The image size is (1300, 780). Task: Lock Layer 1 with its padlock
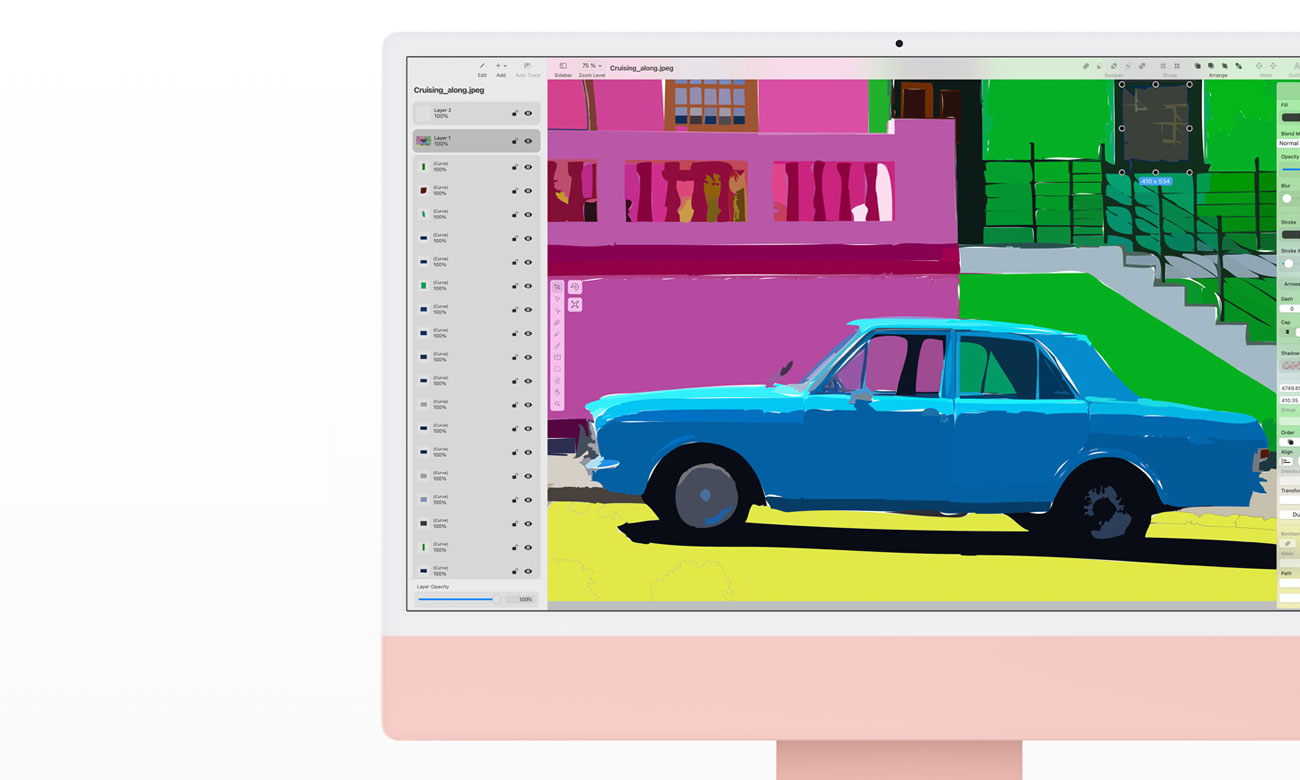[x=515, y=141]
